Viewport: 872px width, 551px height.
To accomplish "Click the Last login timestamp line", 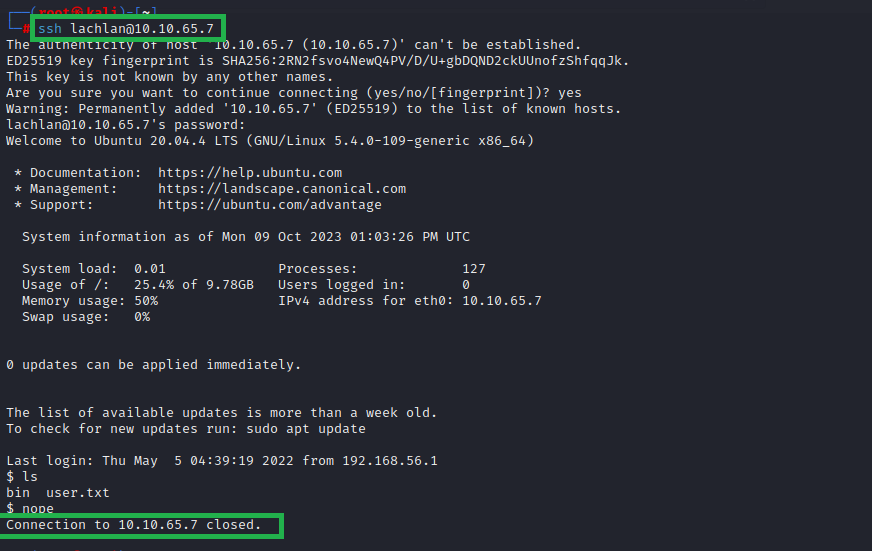I will pos(222,461).
